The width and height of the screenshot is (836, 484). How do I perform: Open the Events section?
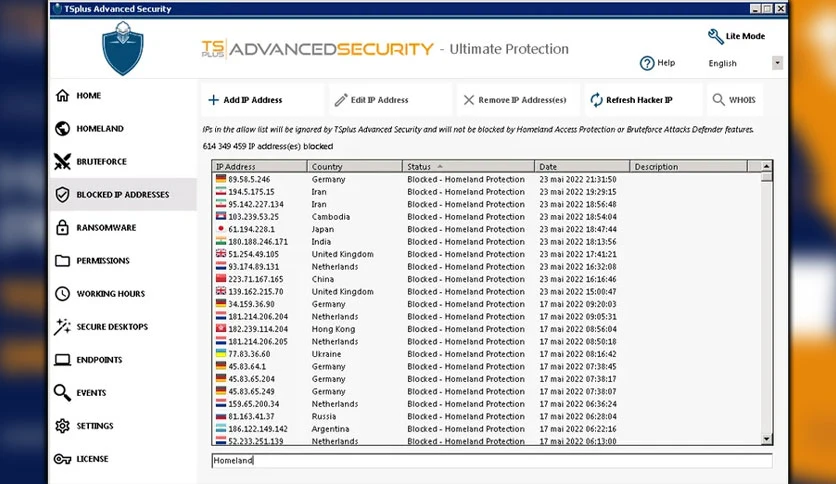click(x=123, y=393)
